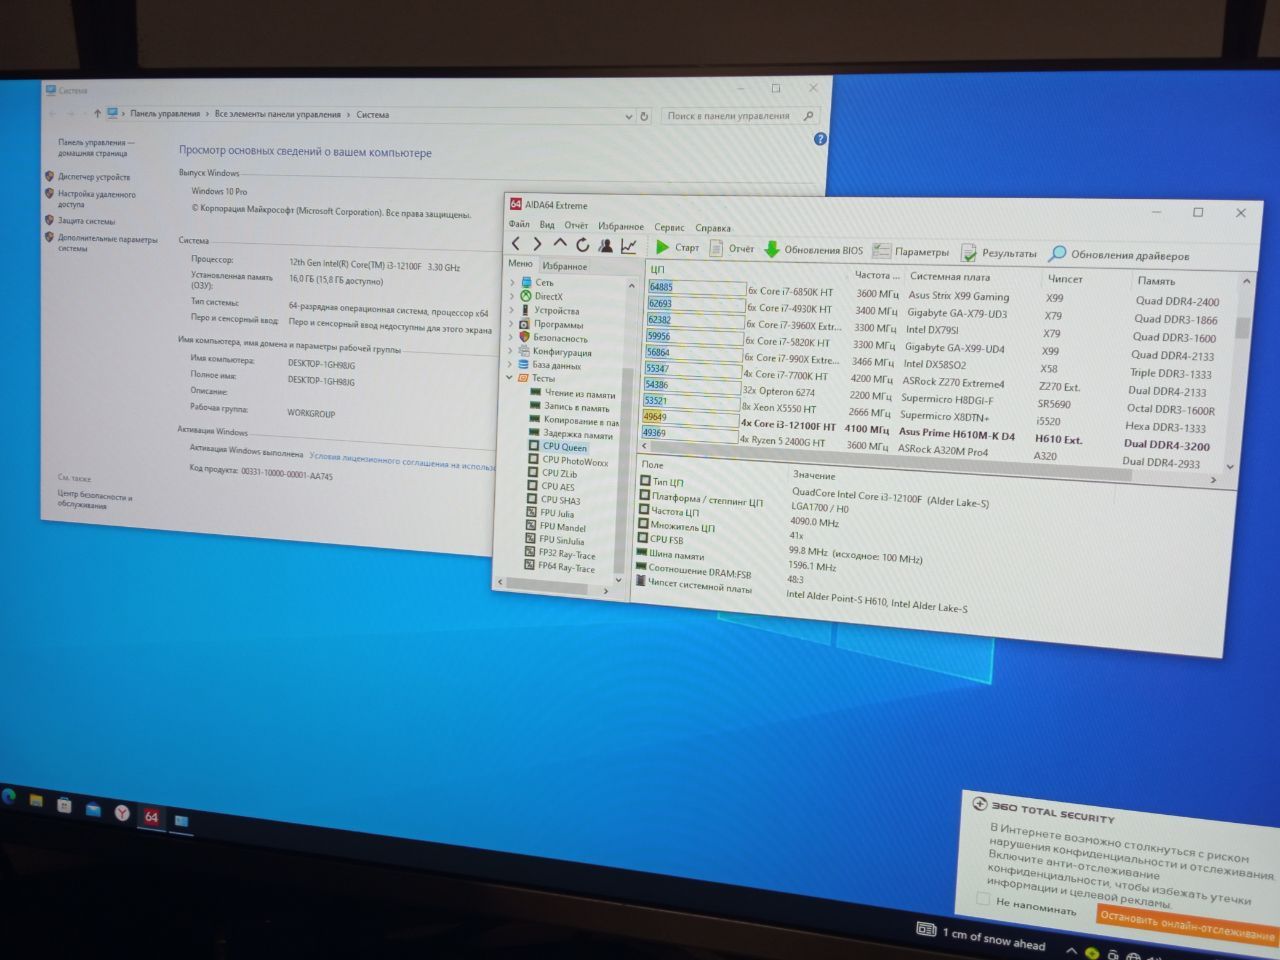1280x960 pixels.
Task: Open the Справка menu
Action: click(x=713, y=228)
